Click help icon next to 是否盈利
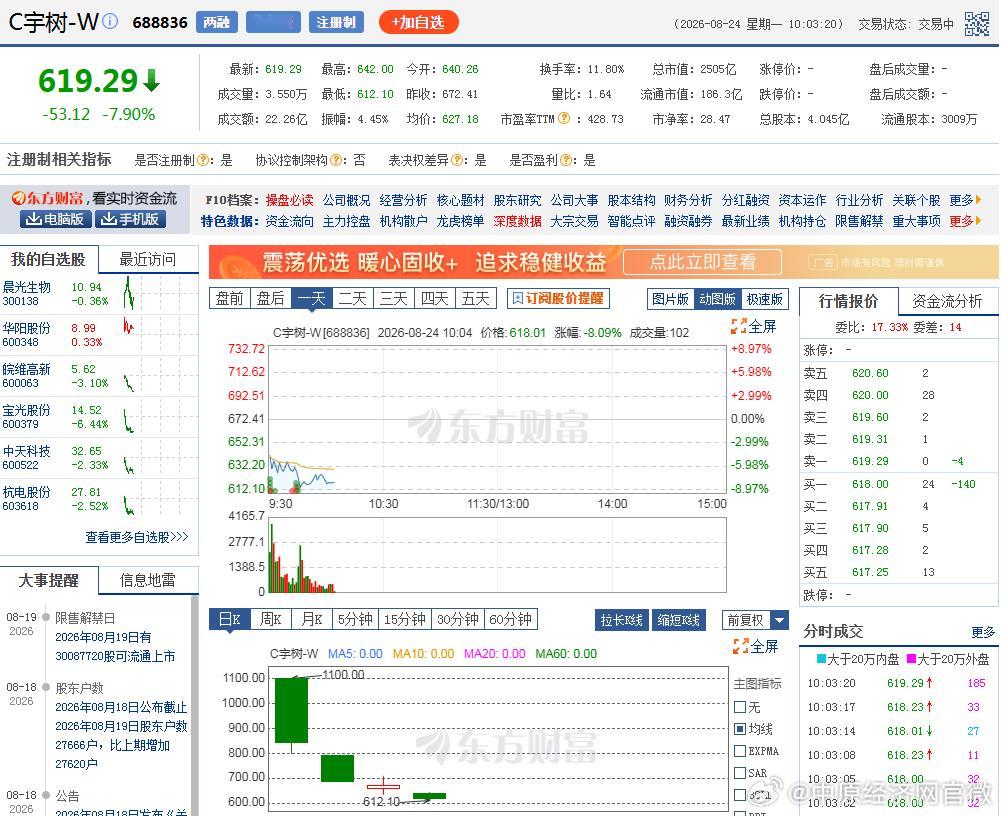 point(566,160)
